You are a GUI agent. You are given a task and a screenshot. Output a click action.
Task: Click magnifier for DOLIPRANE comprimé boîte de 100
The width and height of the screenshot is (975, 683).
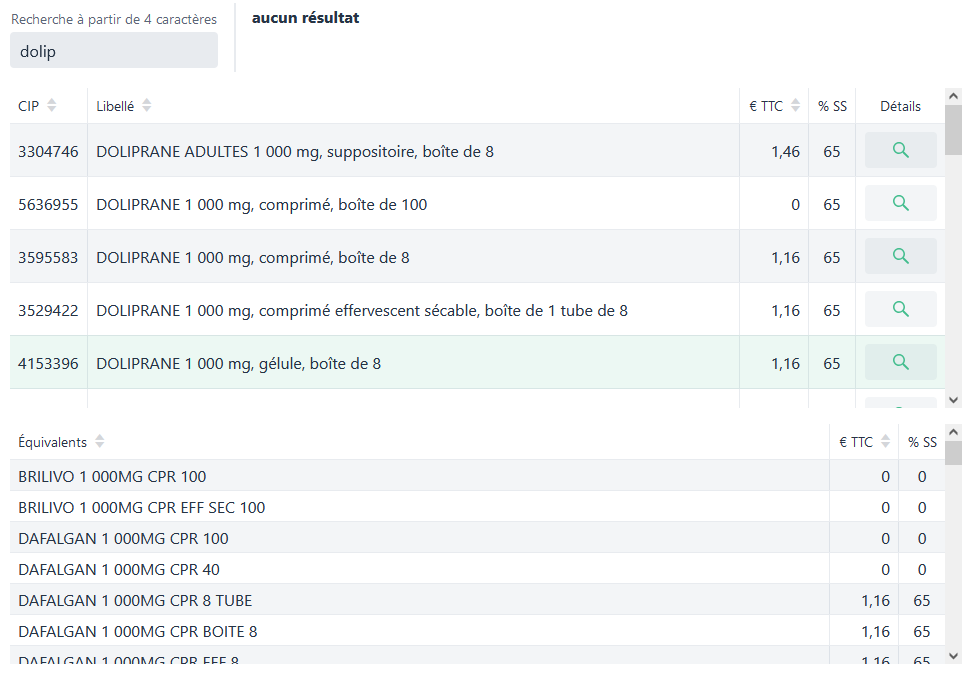900,203
